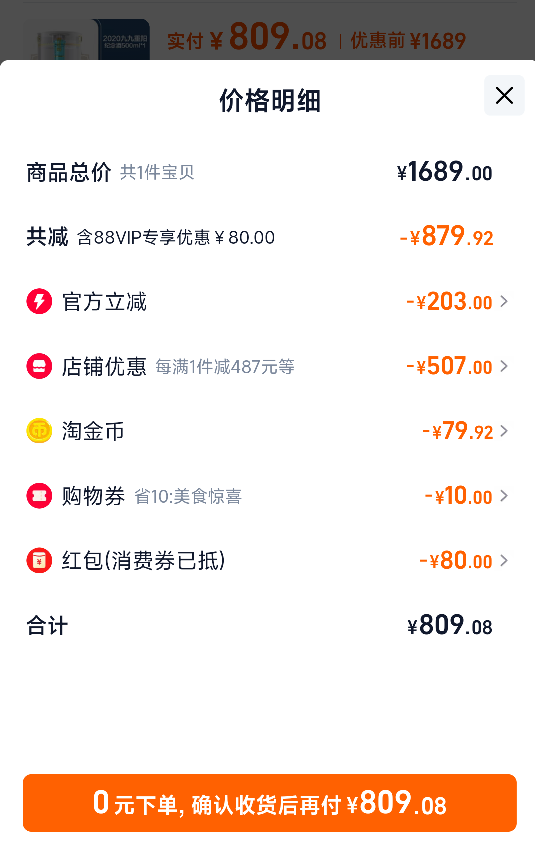Tap the 红包 red envelope icon
This screenshot has width=535, height=845.
39,560
